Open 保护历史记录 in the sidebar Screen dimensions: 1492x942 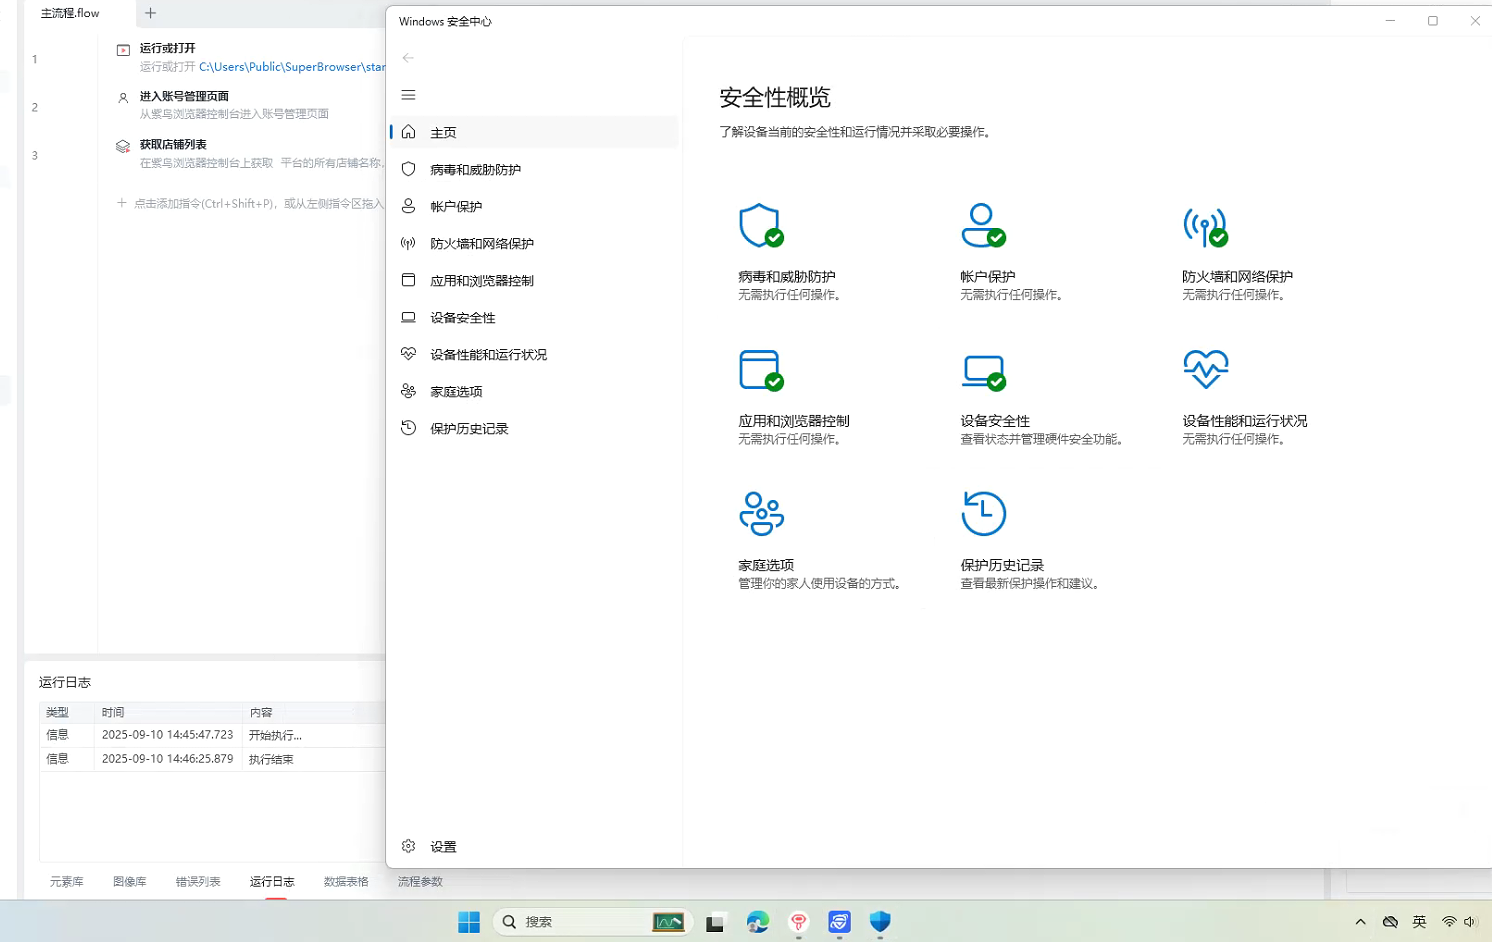[x=534, y=428]
